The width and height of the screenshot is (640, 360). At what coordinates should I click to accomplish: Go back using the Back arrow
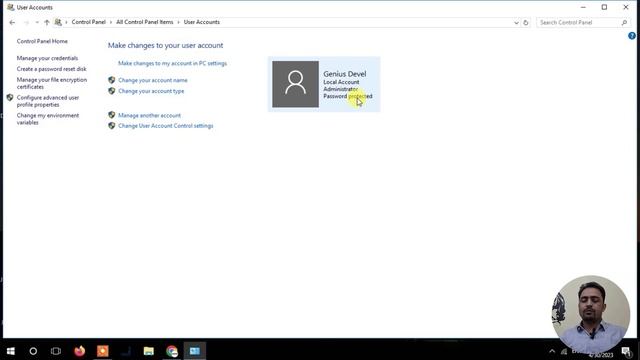coord(12,22)
